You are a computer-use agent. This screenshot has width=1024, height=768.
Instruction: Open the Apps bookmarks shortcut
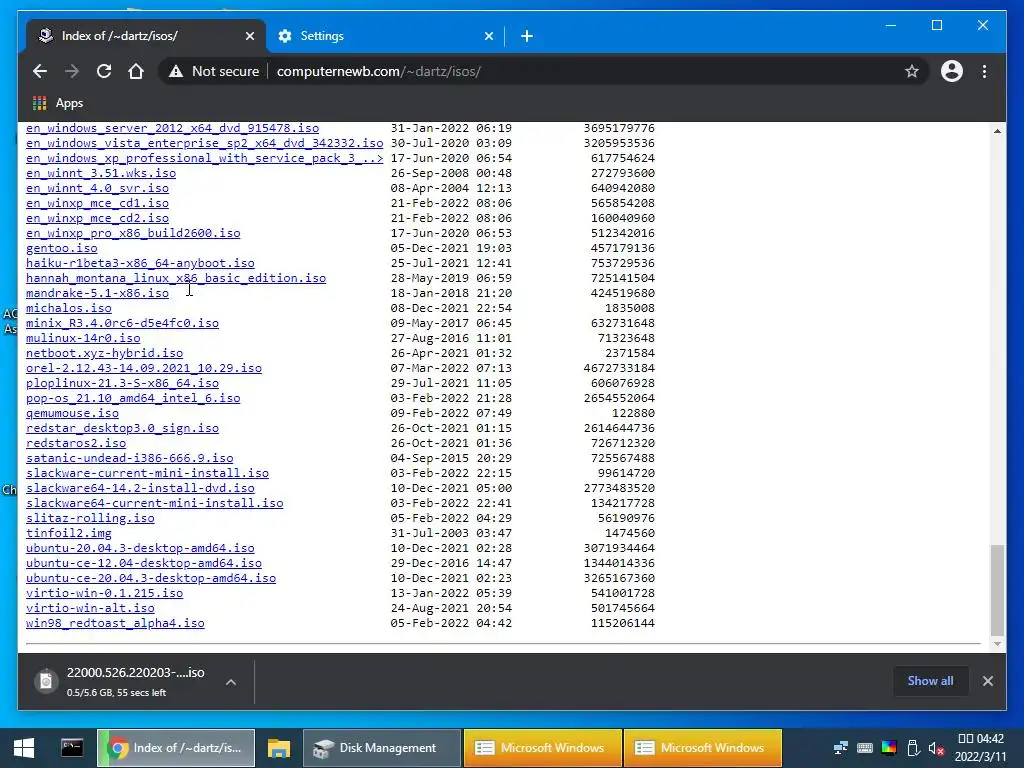58,103
